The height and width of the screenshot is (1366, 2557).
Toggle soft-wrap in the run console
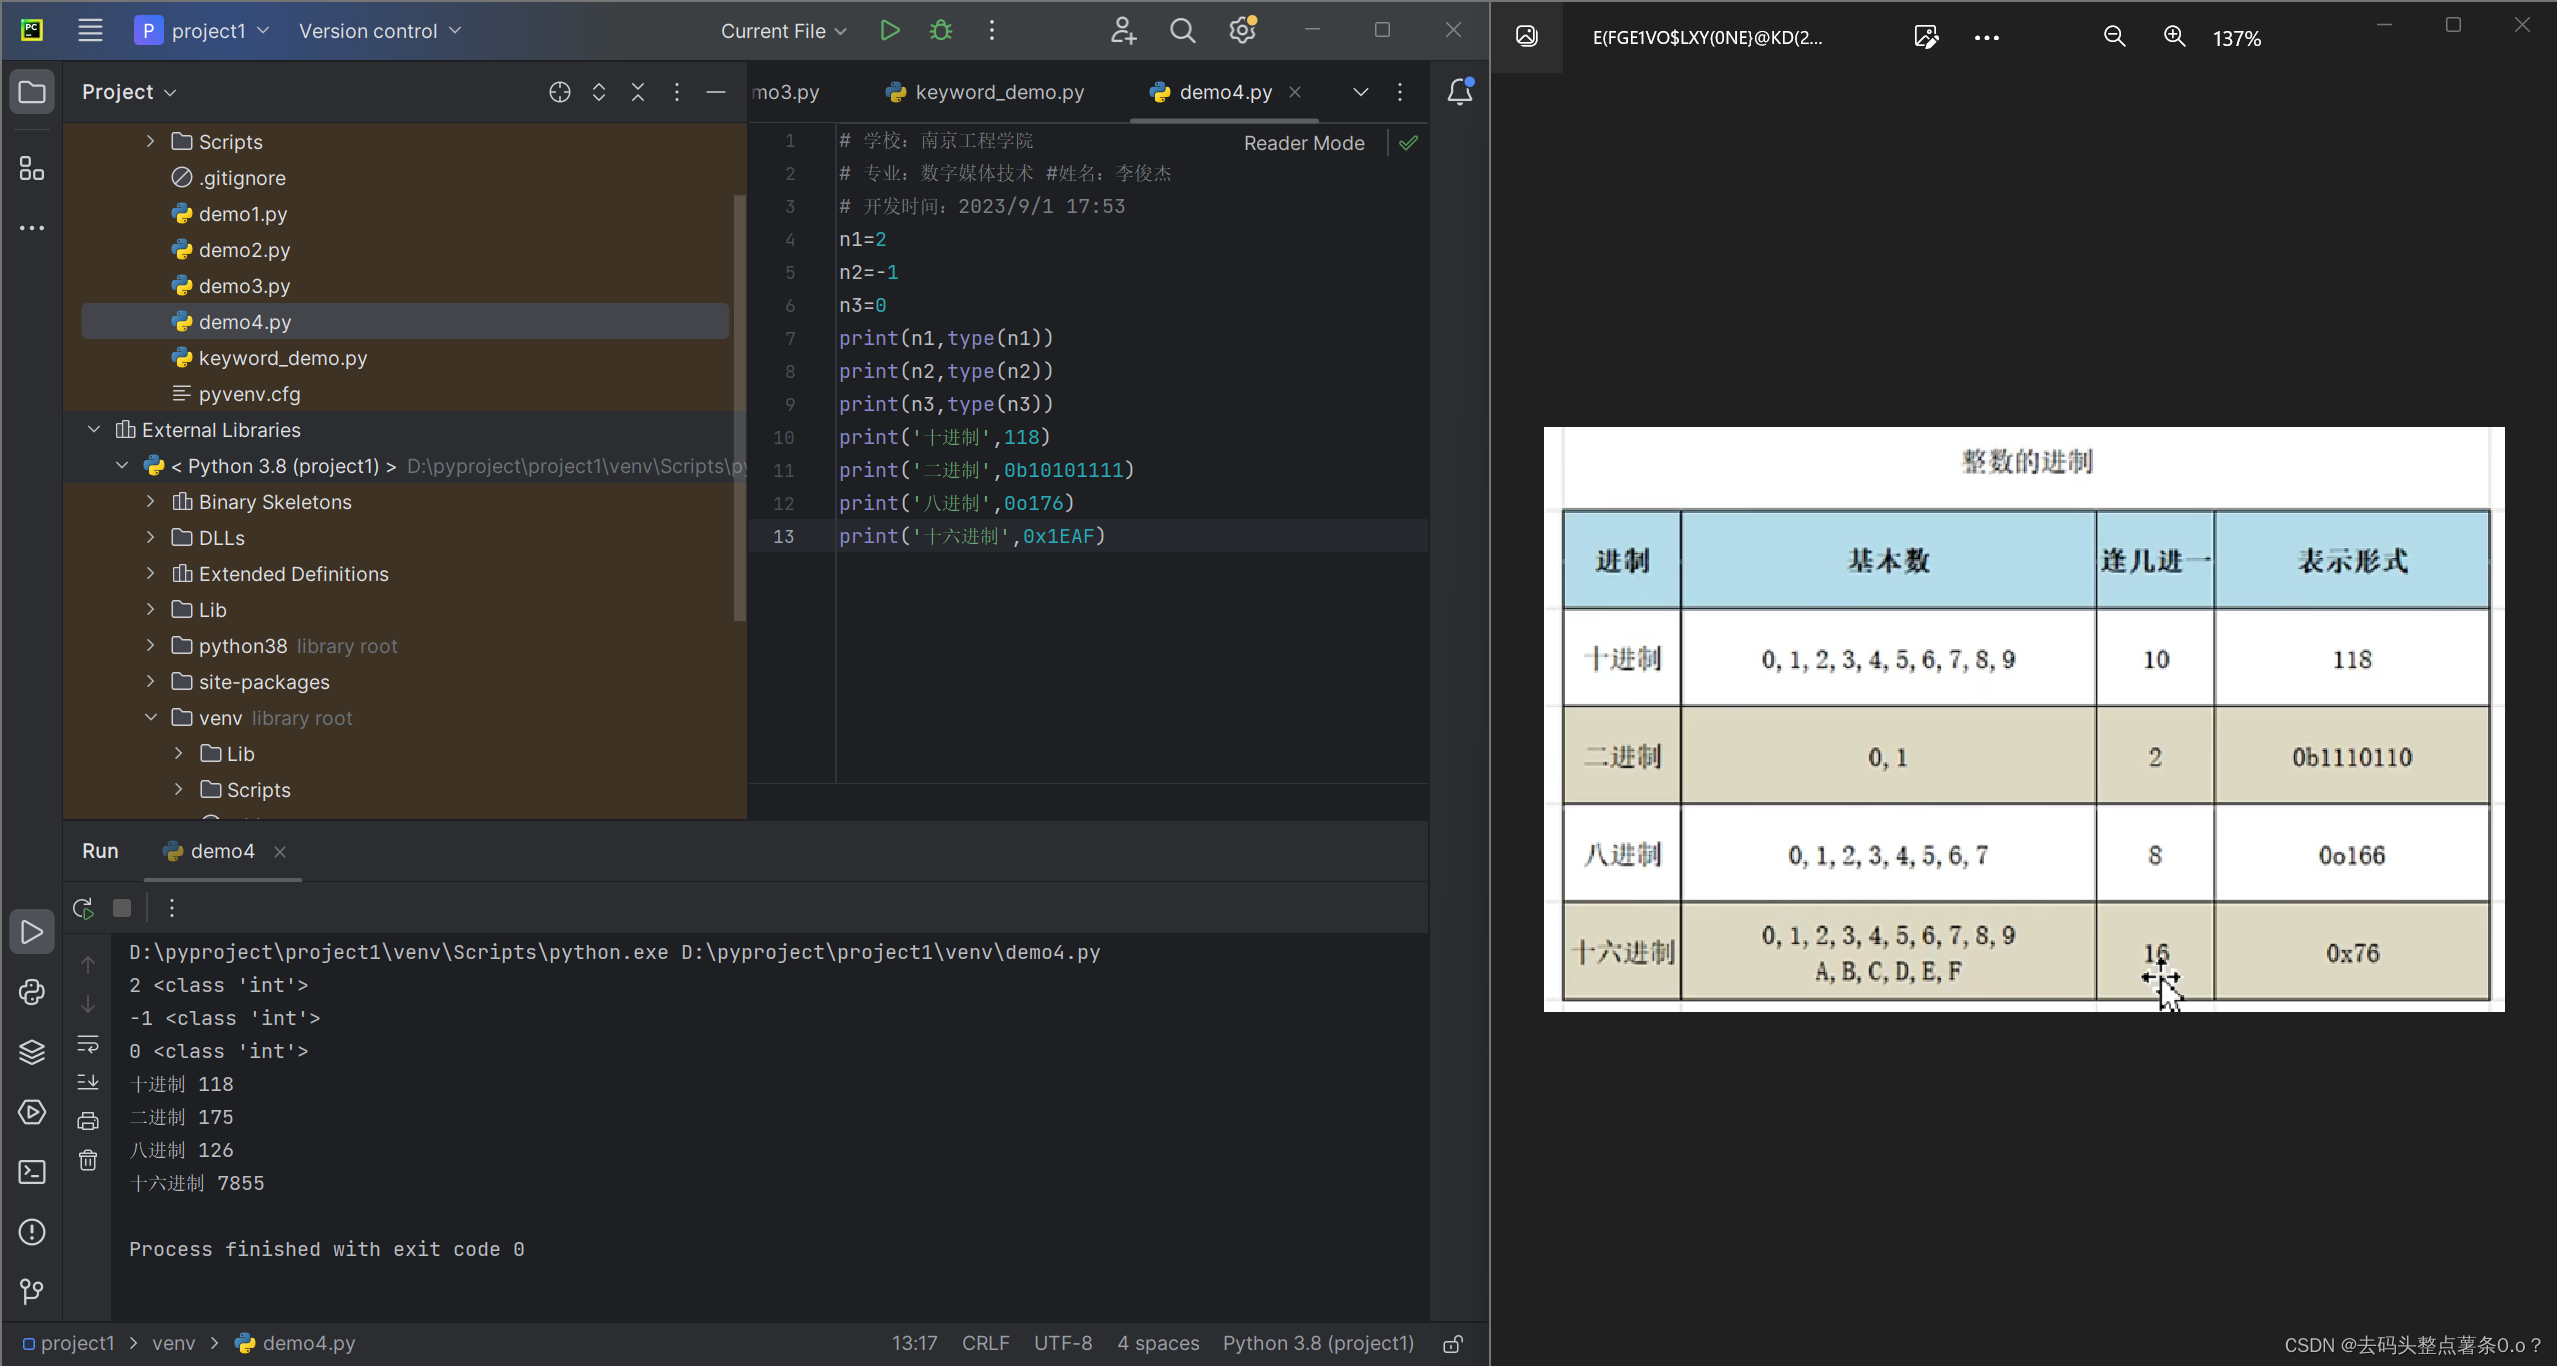88,1044
